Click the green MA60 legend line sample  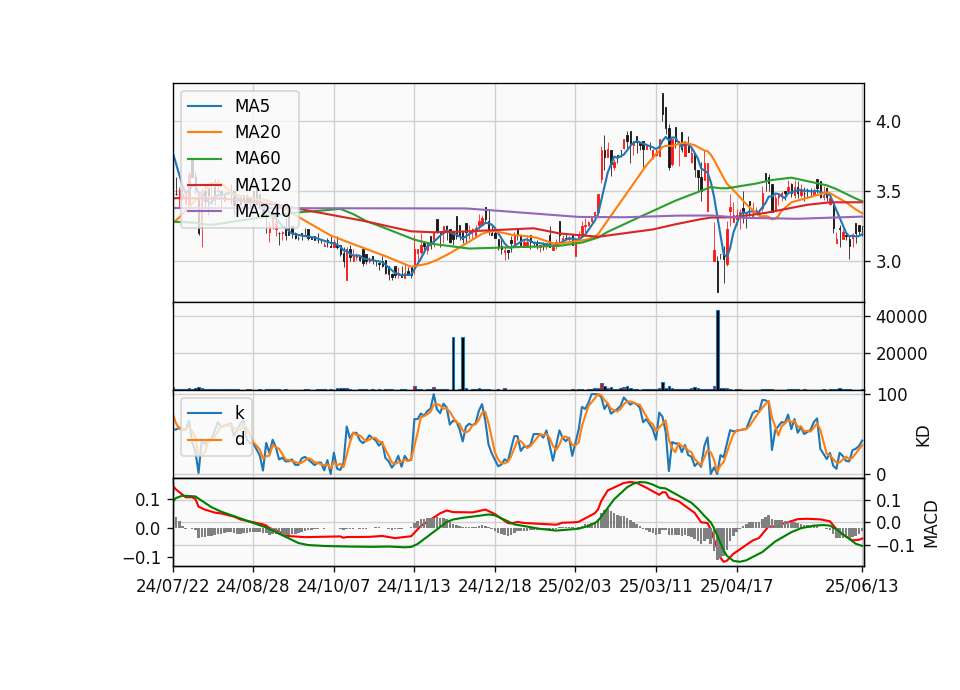tap(204, 159)
